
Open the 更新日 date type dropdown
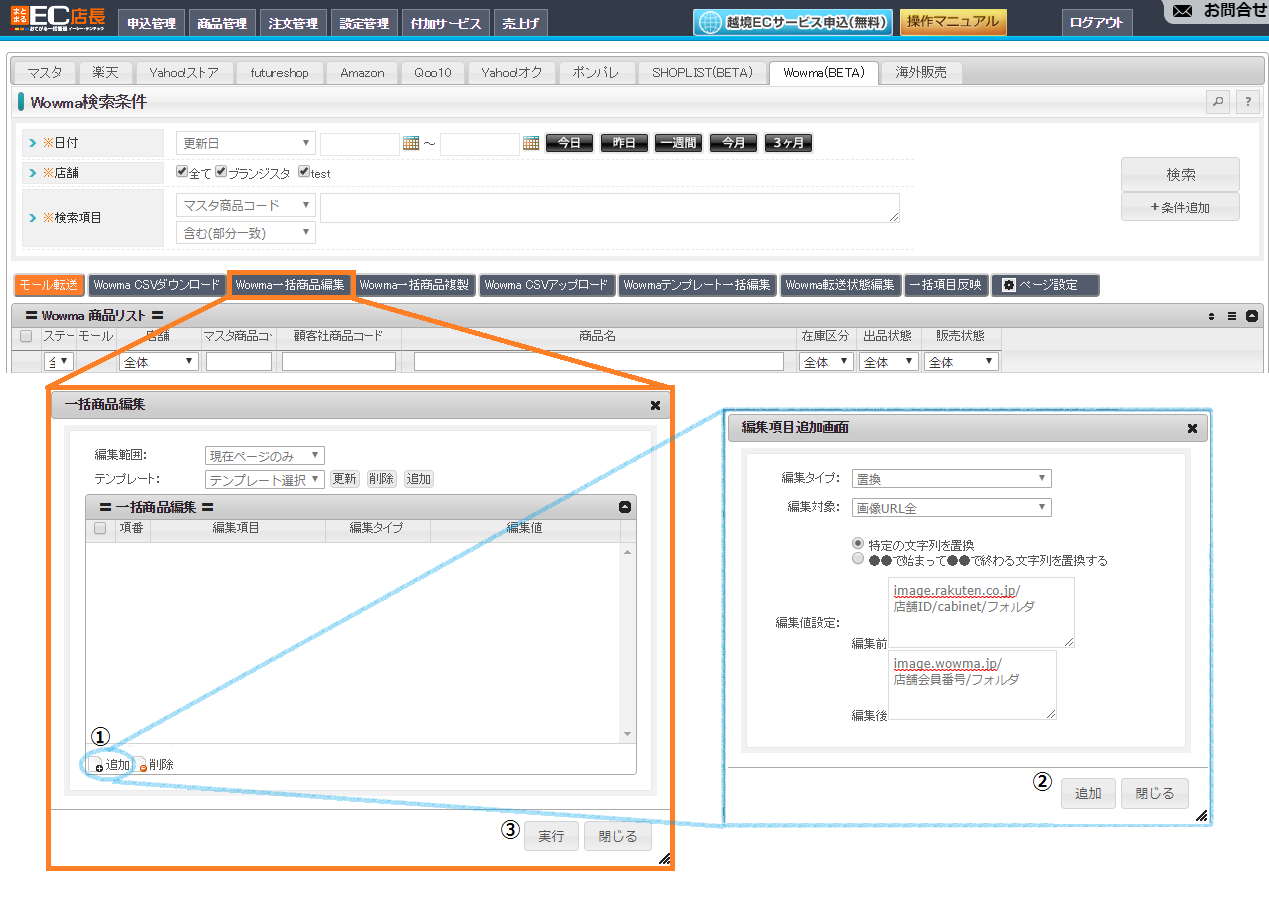point(246,143)
